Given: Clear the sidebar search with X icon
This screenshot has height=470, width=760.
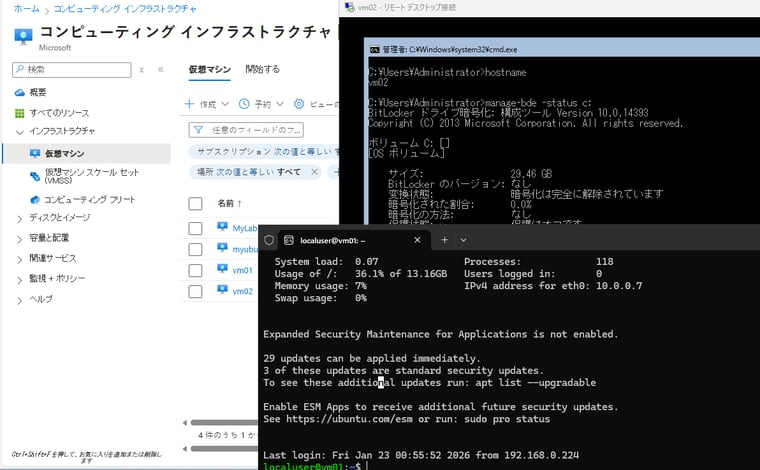Looking at the screenshot, I should [142, 70].
